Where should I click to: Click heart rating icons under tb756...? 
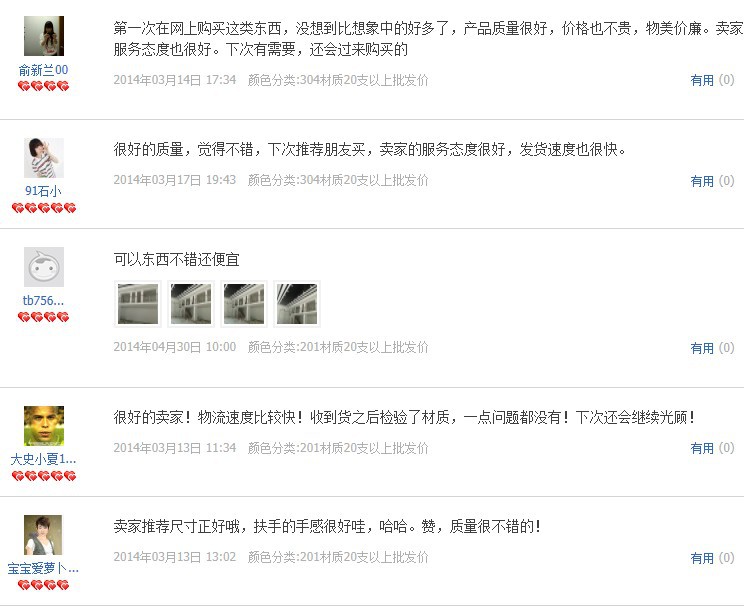[x=44, y=317]
